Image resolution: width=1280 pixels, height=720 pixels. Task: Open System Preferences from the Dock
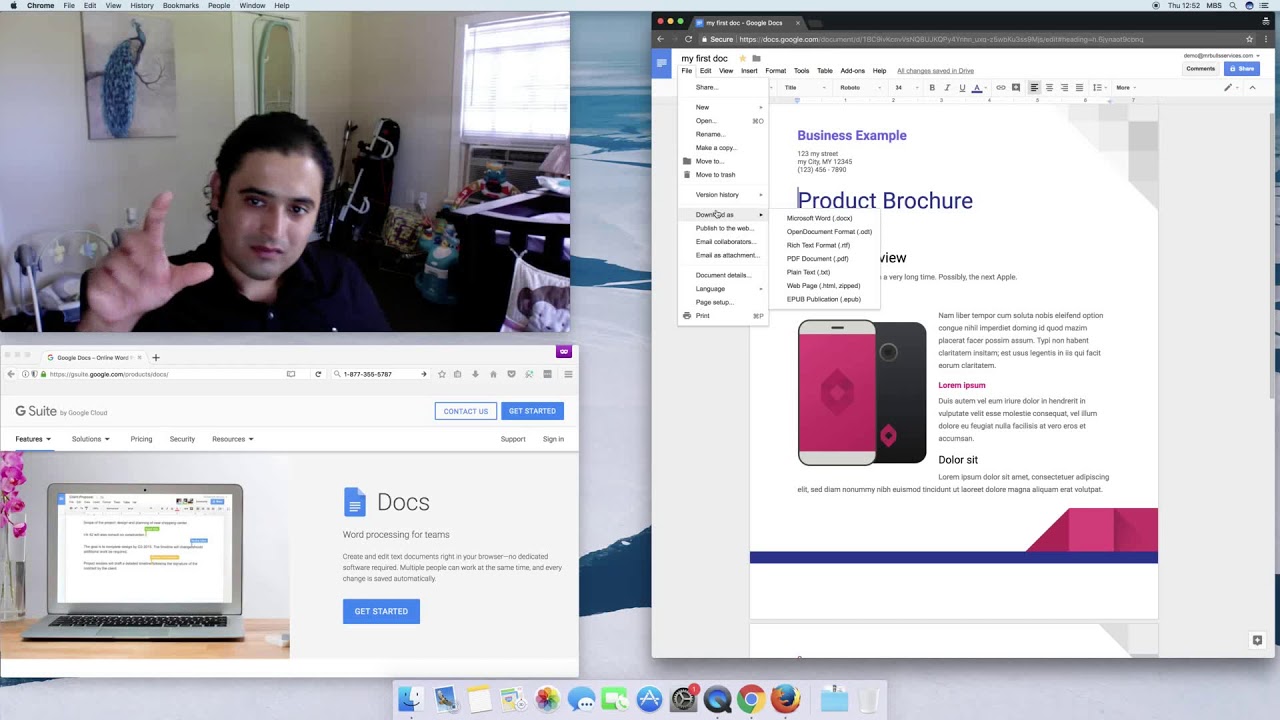click(x=683, y=698)
